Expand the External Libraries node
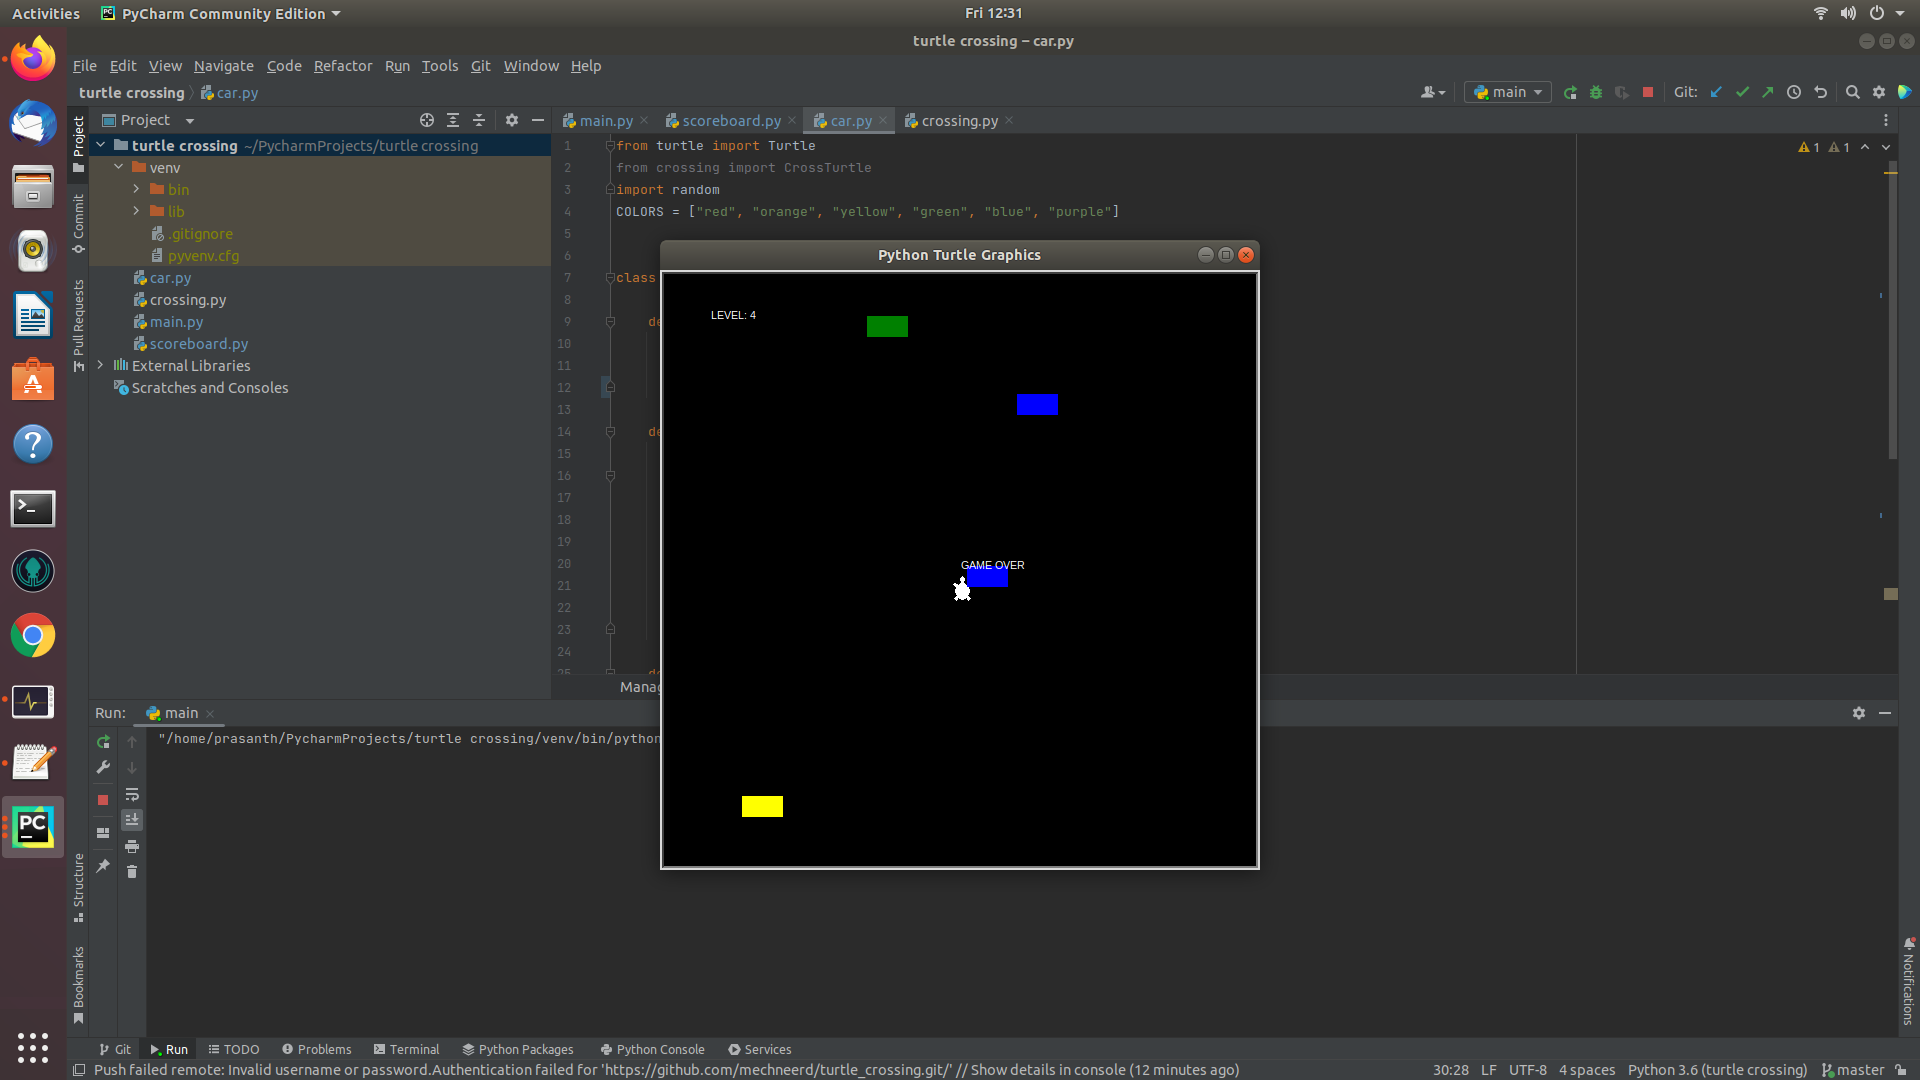 100,365
